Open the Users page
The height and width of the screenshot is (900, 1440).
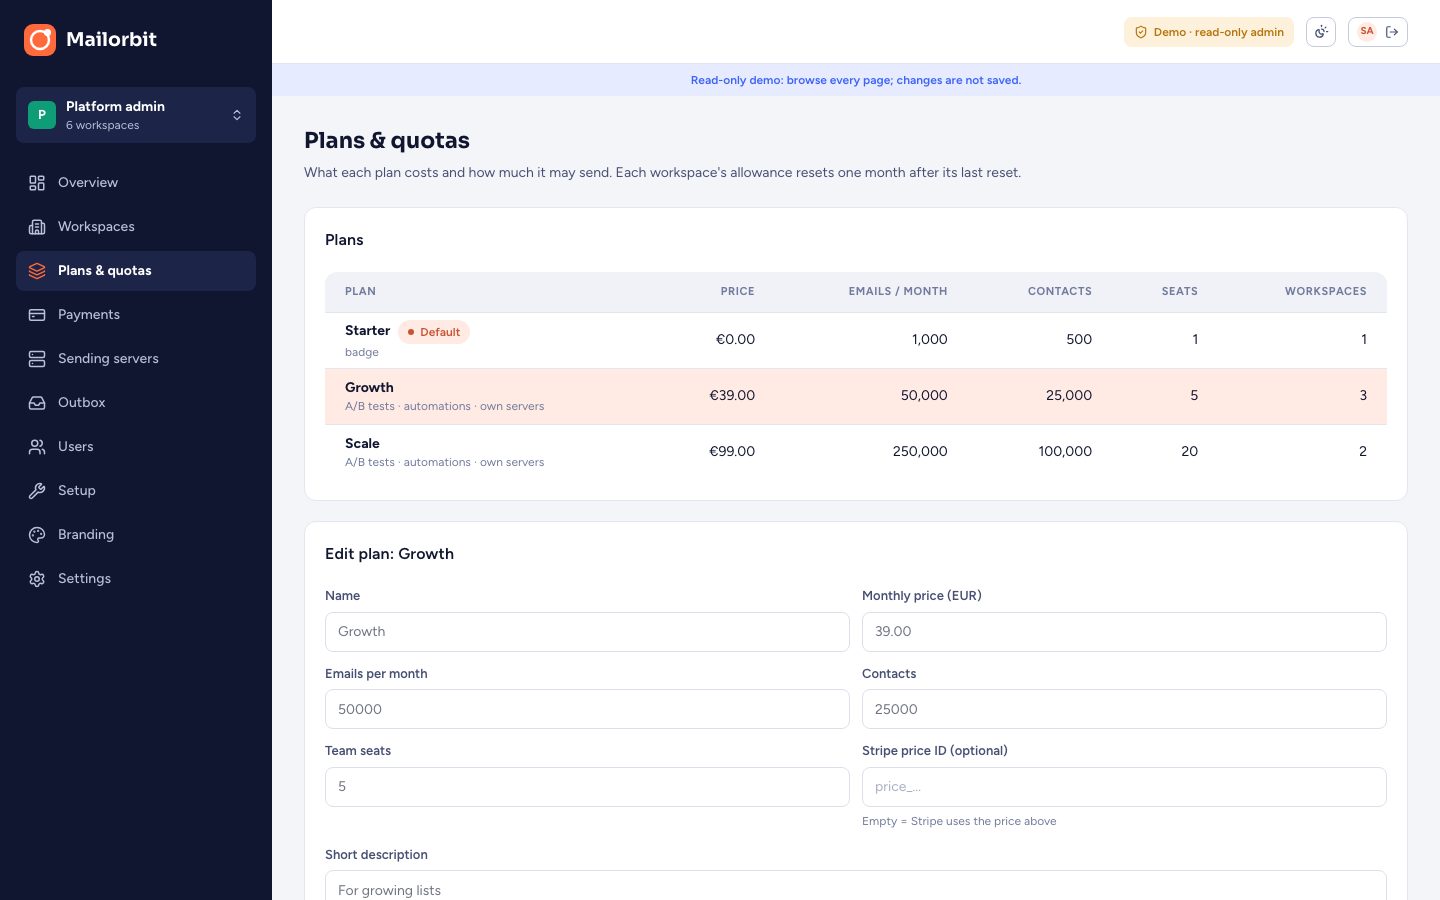(136, 447)
